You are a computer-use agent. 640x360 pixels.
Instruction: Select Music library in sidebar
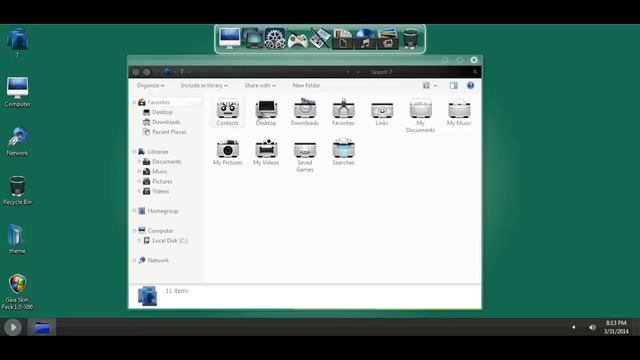[155, 171]
